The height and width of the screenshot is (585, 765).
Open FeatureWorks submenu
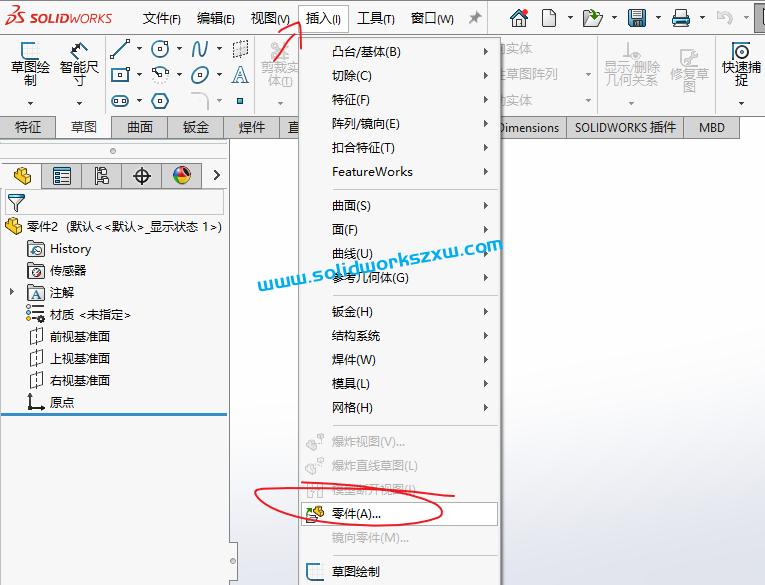[x=399, y=172]
